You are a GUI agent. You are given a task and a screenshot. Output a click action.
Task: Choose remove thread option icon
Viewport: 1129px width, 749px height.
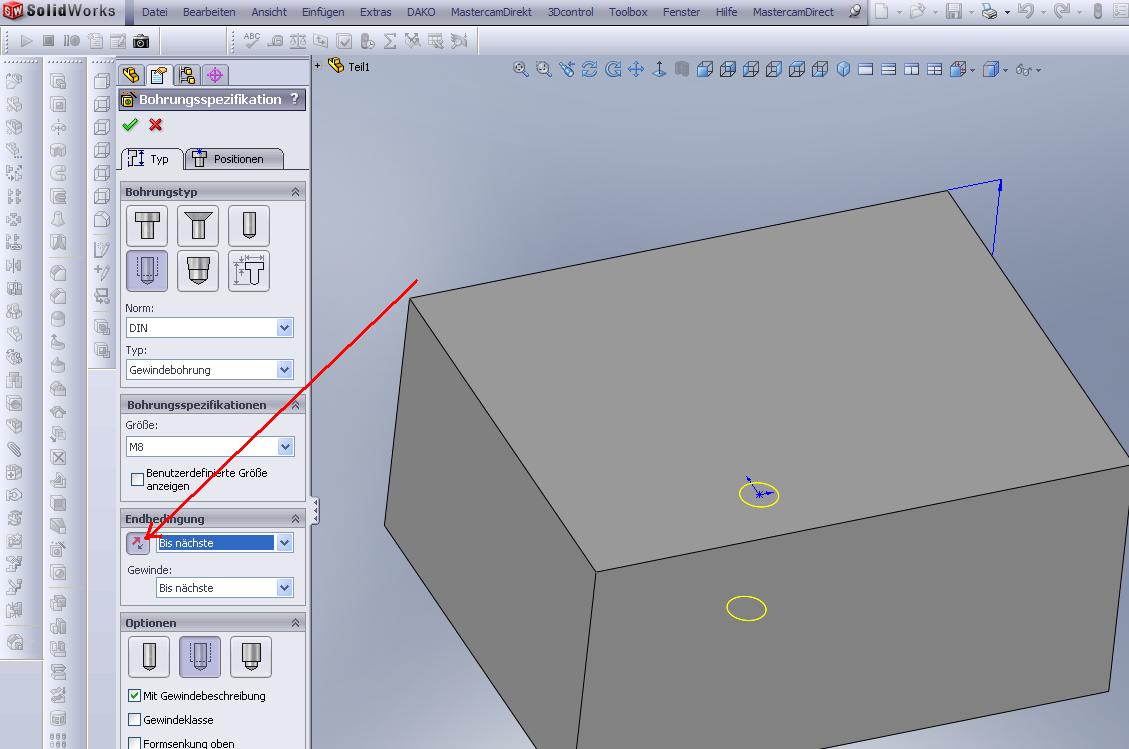[251, 657]
